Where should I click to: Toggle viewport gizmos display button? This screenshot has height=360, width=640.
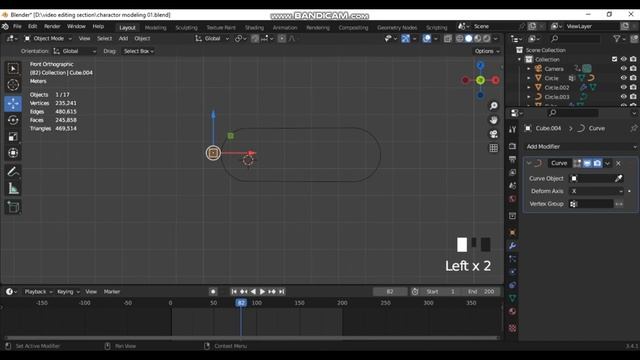(405, 38)
